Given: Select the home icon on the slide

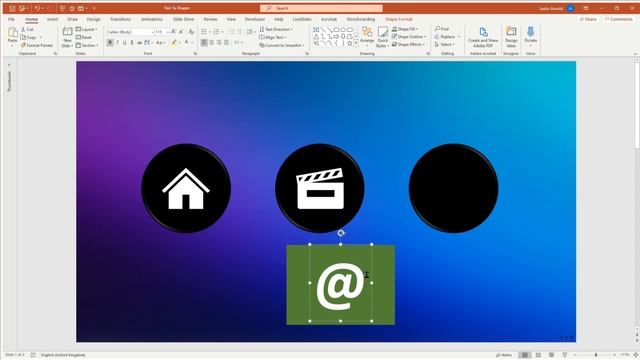Looking at the screenshot, I should (x=186, y=189).
